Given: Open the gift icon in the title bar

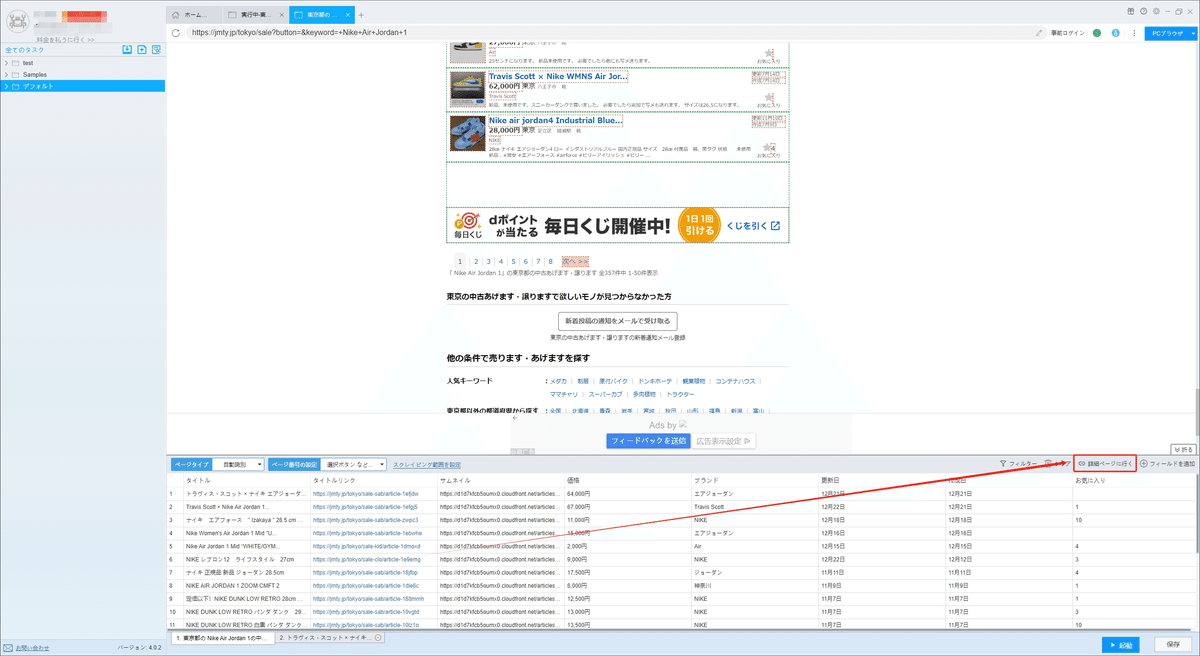Looking at the screenshot, I should click(x=1130, y=10).
